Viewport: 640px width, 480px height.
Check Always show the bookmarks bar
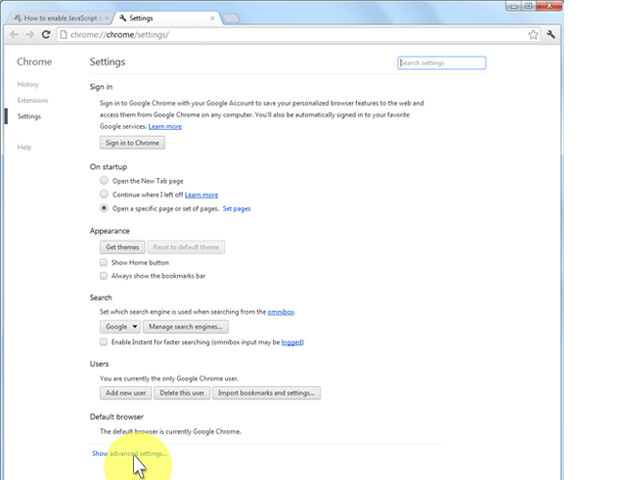tap(104, 275)
